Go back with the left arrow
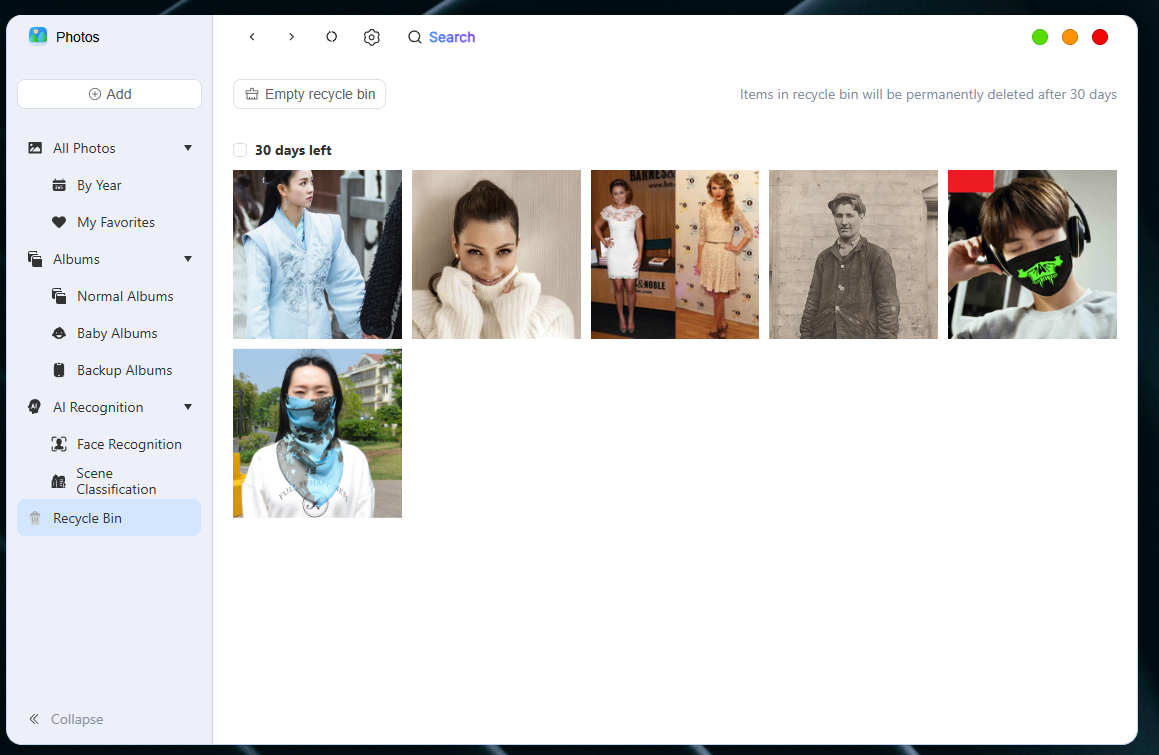The width and height of the screenshot is (1159, 755). click(x=252, y=37)
